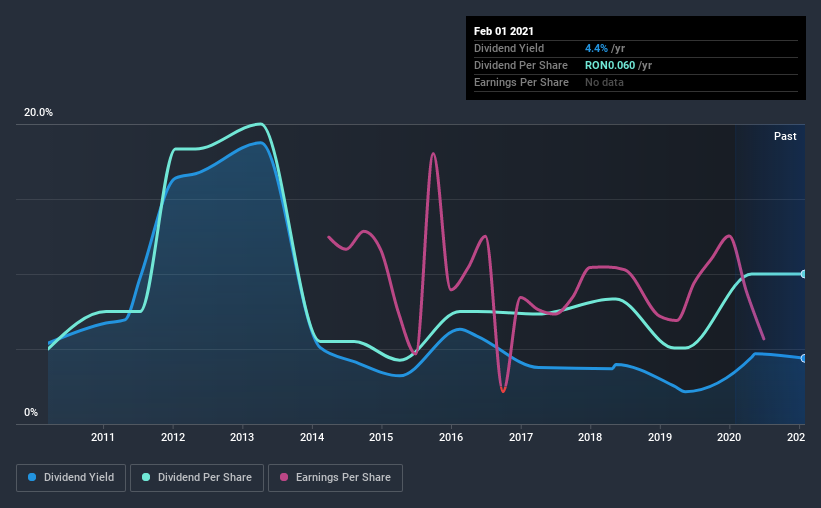This screenshot has height=508, width=821.
Task: Click the 2011 x-axis label
Action: [x=103, y=437]
